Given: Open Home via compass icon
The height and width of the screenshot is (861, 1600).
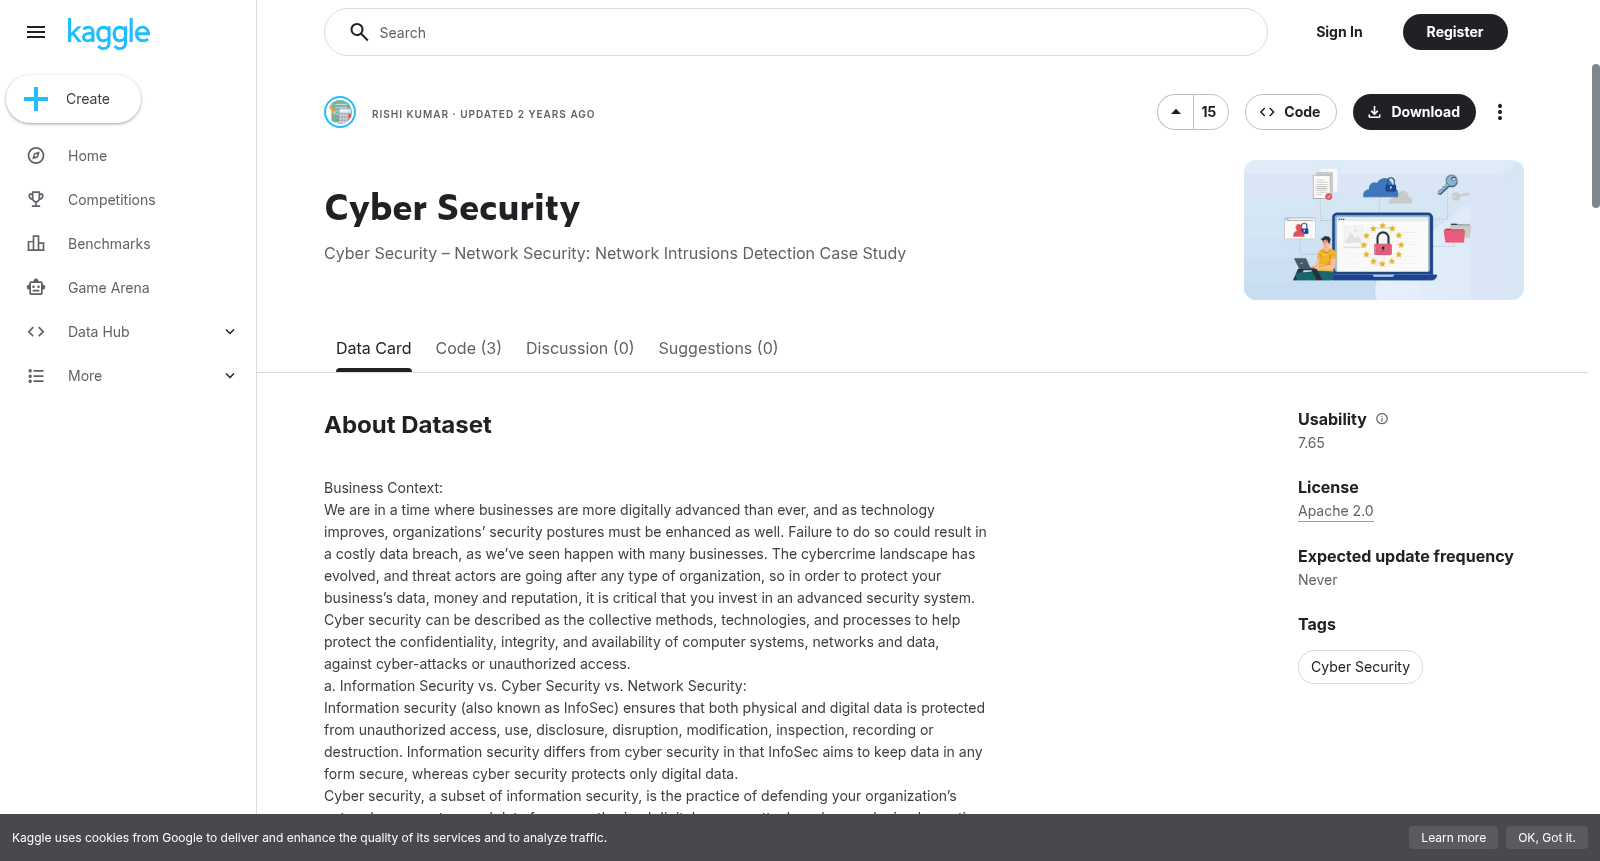Looking at the screenshot, I should point(36,156).
